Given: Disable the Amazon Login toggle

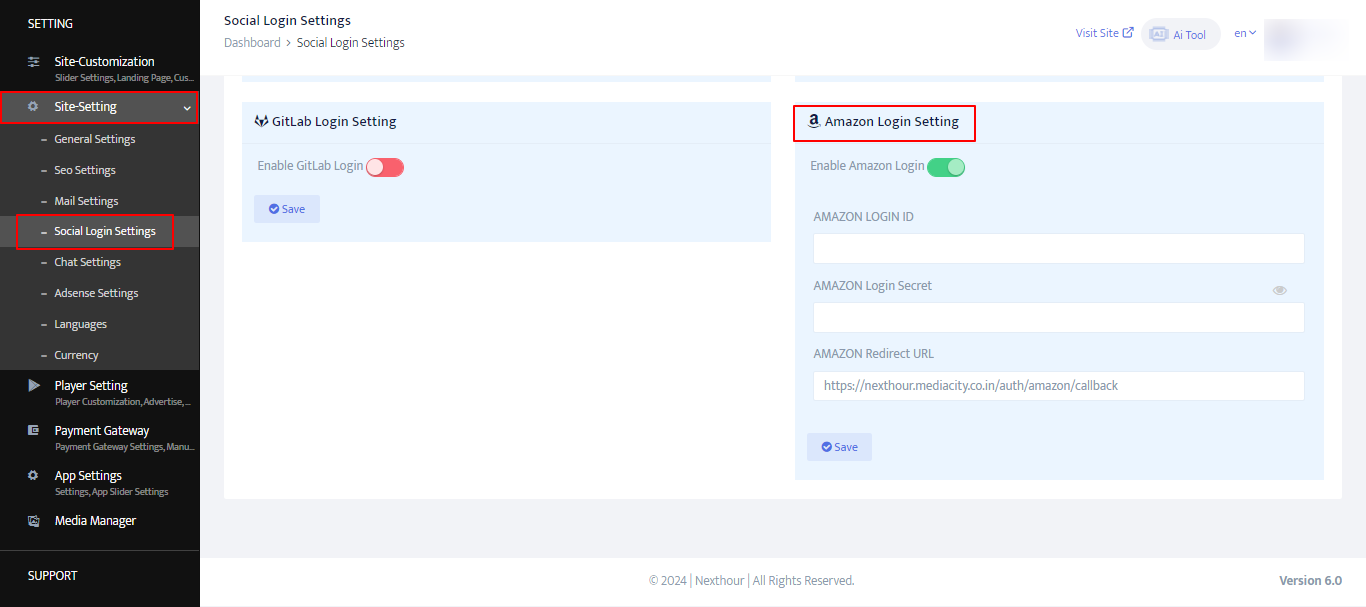Looking at the screenshot, I should tap(946, 167).
